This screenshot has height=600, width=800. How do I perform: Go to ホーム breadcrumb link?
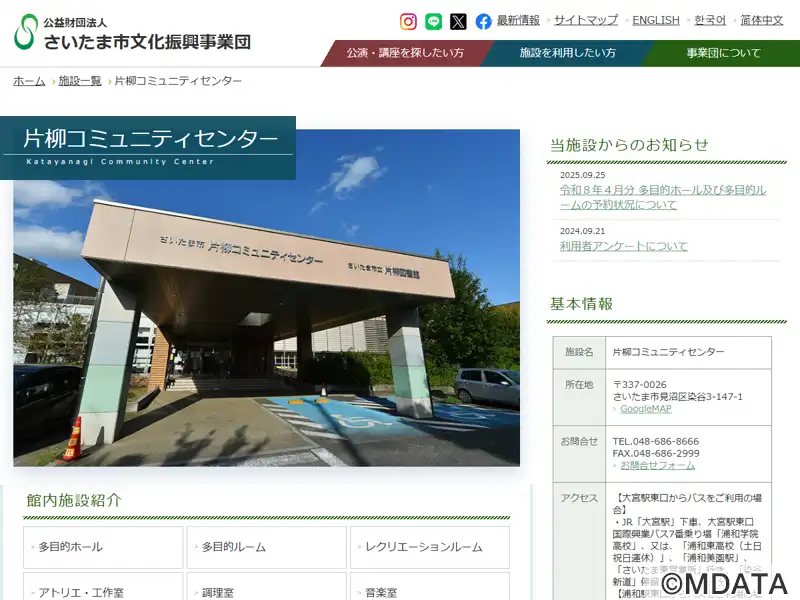coord(29,81)
